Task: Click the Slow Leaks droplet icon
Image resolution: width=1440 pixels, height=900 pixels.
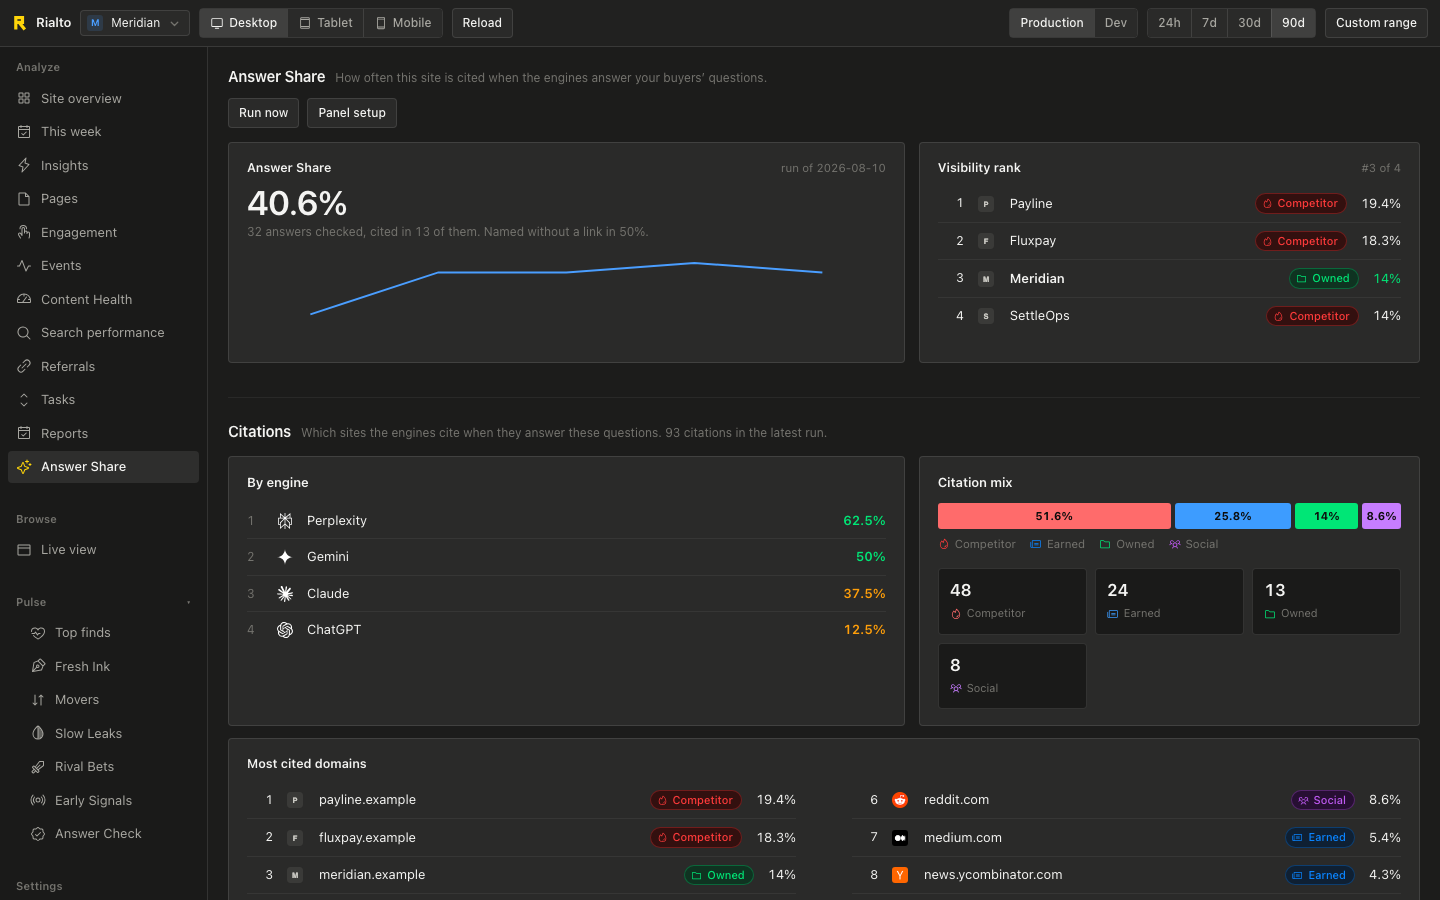Action: pos(38,733)
